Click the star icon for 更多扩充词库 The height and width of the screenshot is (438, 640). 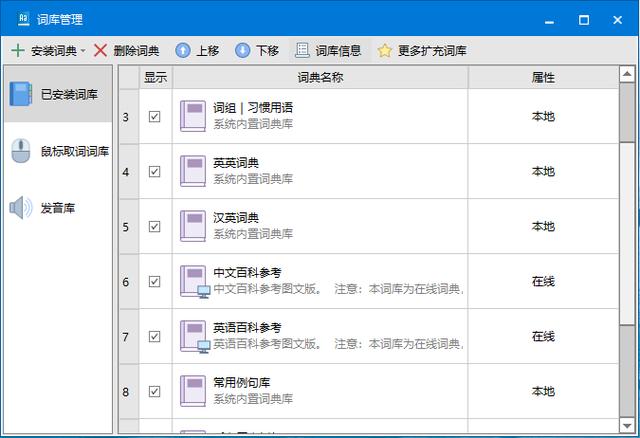tap(384, 51)
